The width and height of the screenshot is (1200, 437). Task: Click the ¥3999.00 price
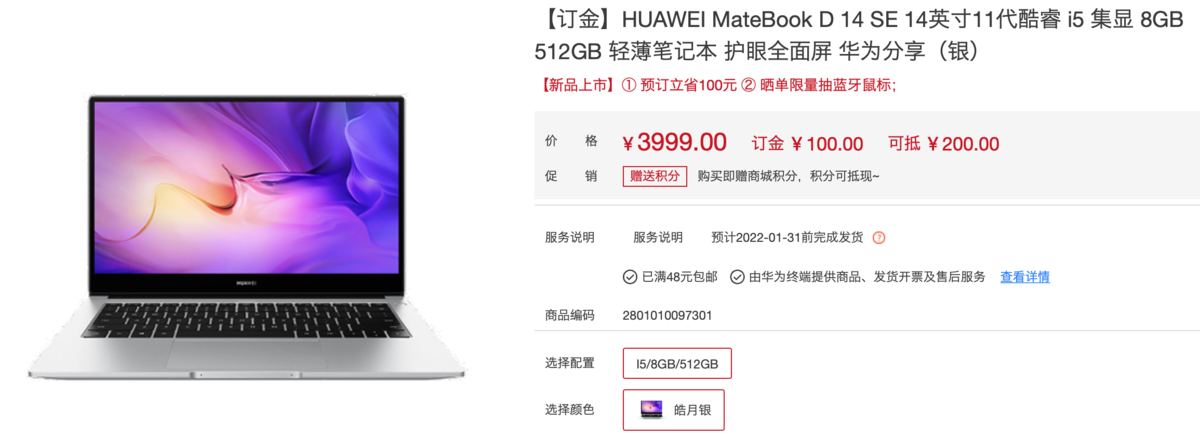pyautogui.click(x=674, y=143)
